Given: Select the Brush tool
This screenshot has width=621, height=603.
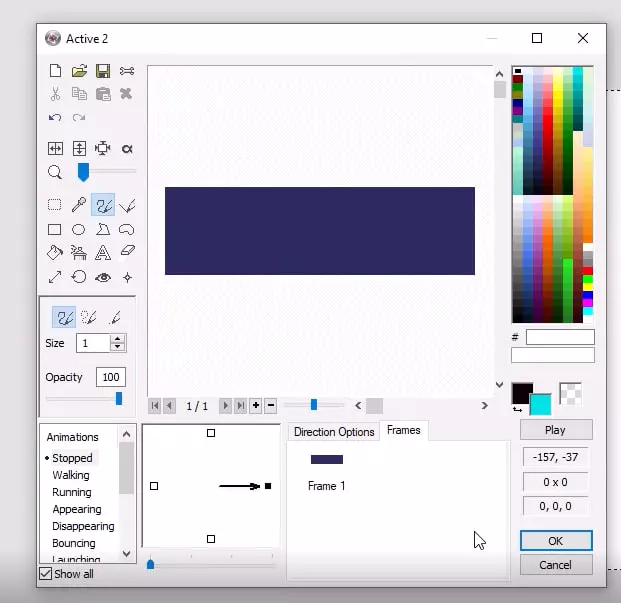Looking at the screenshot, I should (103, 205).
